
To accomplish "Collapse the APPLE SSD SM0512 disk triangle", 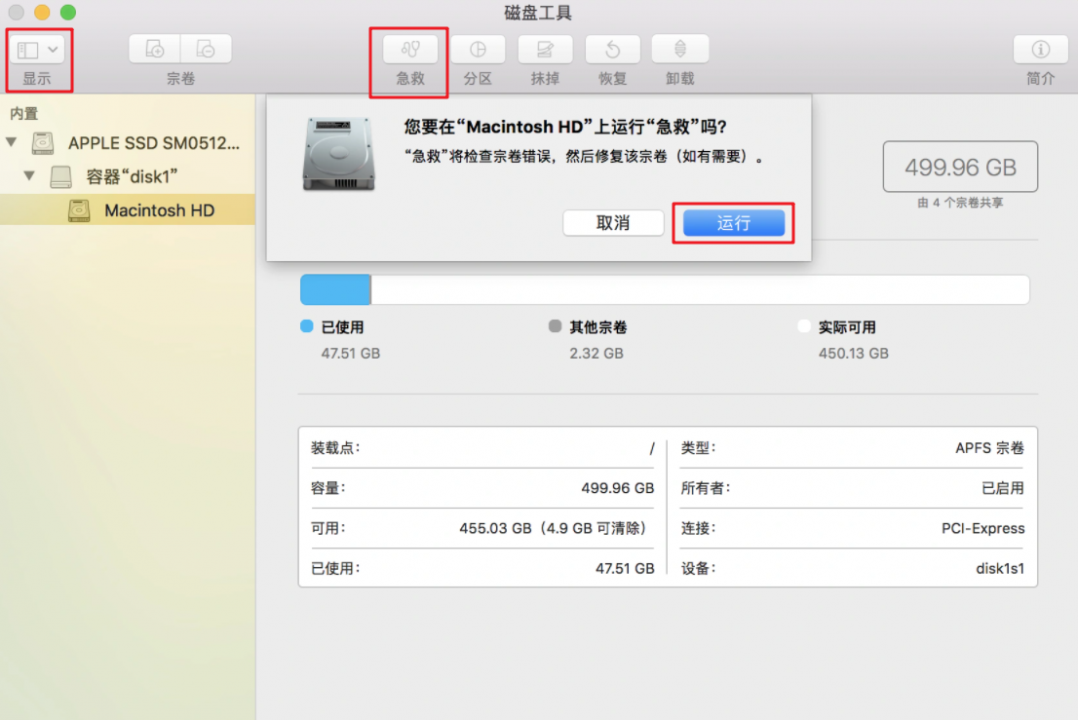I will point(12,142).
